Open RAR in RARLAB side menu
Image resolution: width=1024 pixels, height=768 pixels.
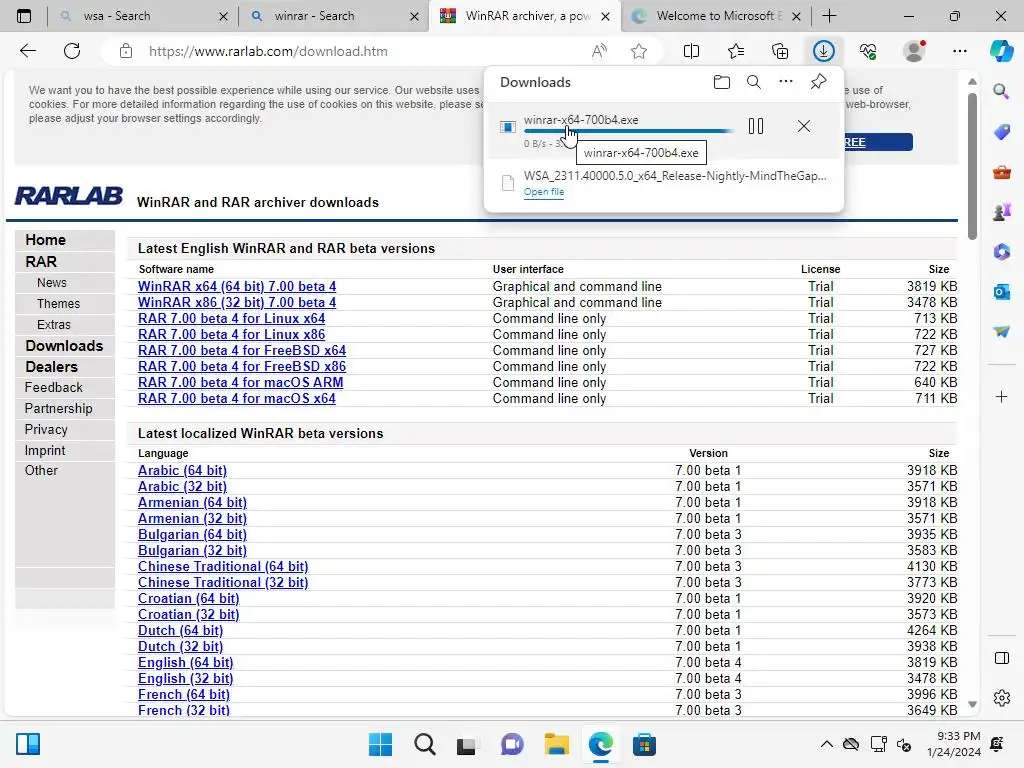click(x=41, y=261)
